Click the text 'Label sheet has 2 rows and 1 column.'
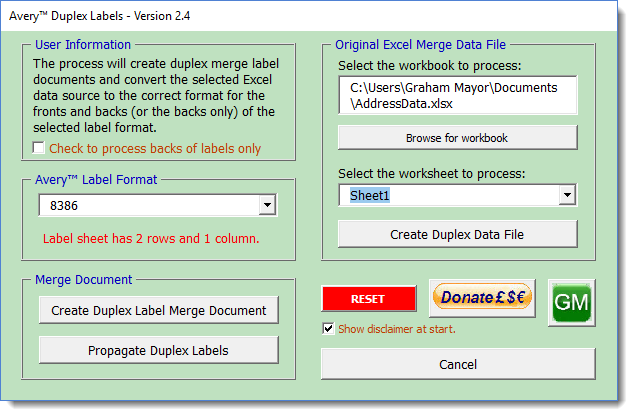633x416 pixels. point(151,239)
